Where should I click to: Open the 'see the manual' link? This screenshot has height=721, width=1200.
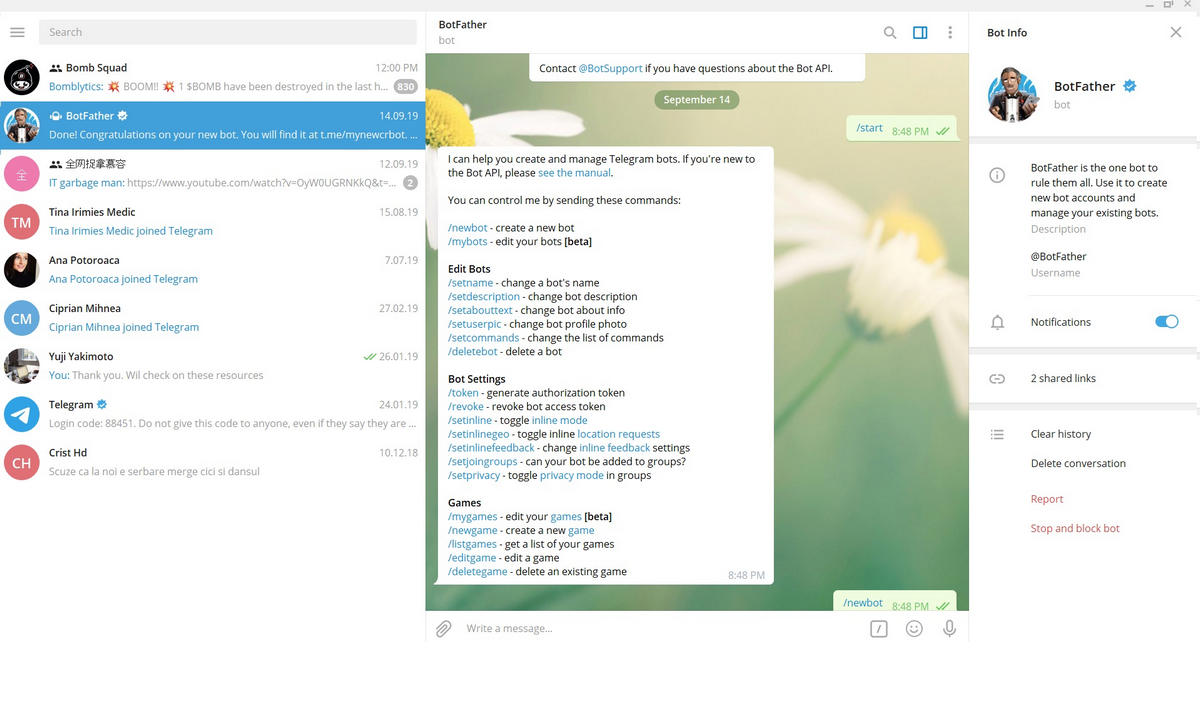click(x=574, y=173)
